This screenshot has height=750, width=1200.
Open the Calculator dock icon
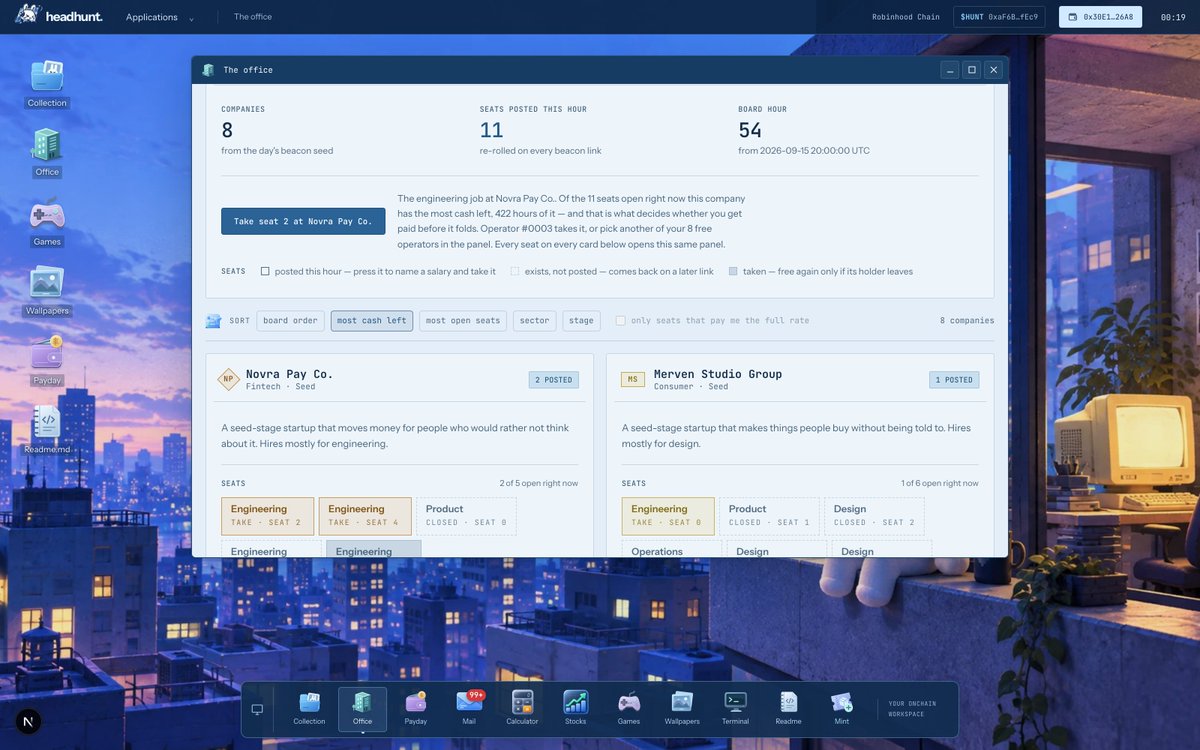pos(522,708)
